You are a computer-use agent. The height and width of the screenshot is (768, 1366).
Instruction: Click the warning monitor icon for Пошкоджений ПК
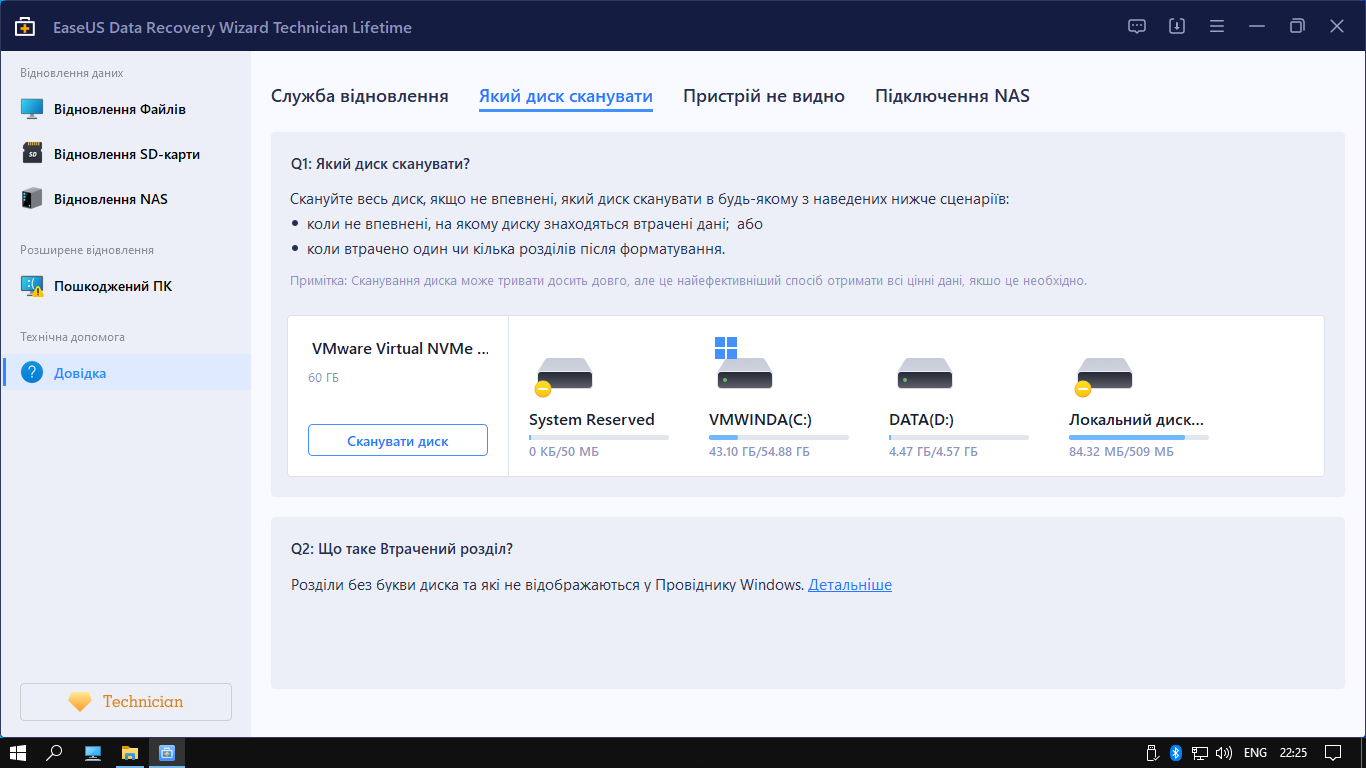coord(32,286)
